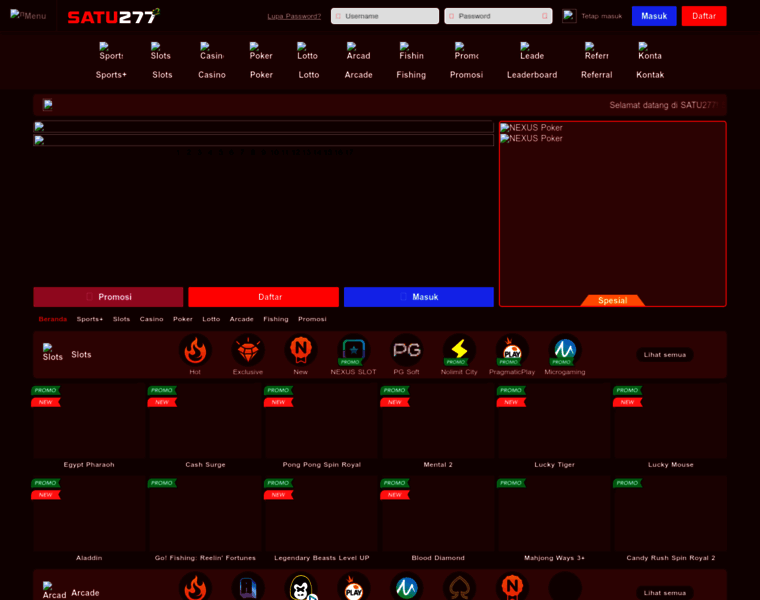Screen dimensions: 760x600
Task: Click the Leaderboard icon in top navigation
Action: 532,51
